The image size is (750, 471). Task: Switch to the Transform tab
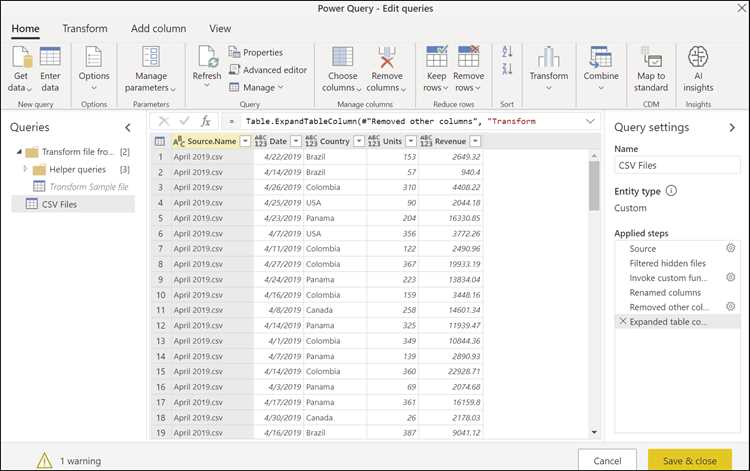point(85,29)
